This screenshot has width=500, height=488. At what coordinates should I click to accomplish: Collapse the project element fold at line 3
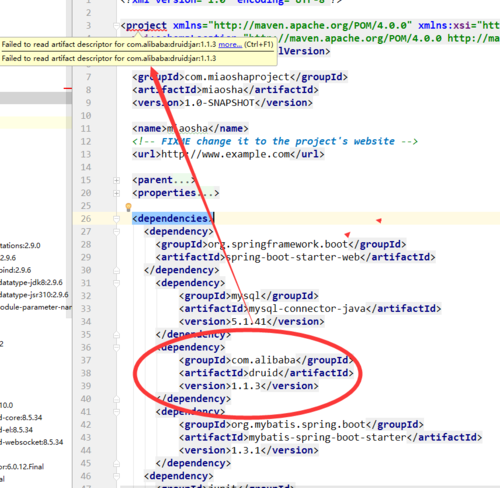[x=116, y=26]
